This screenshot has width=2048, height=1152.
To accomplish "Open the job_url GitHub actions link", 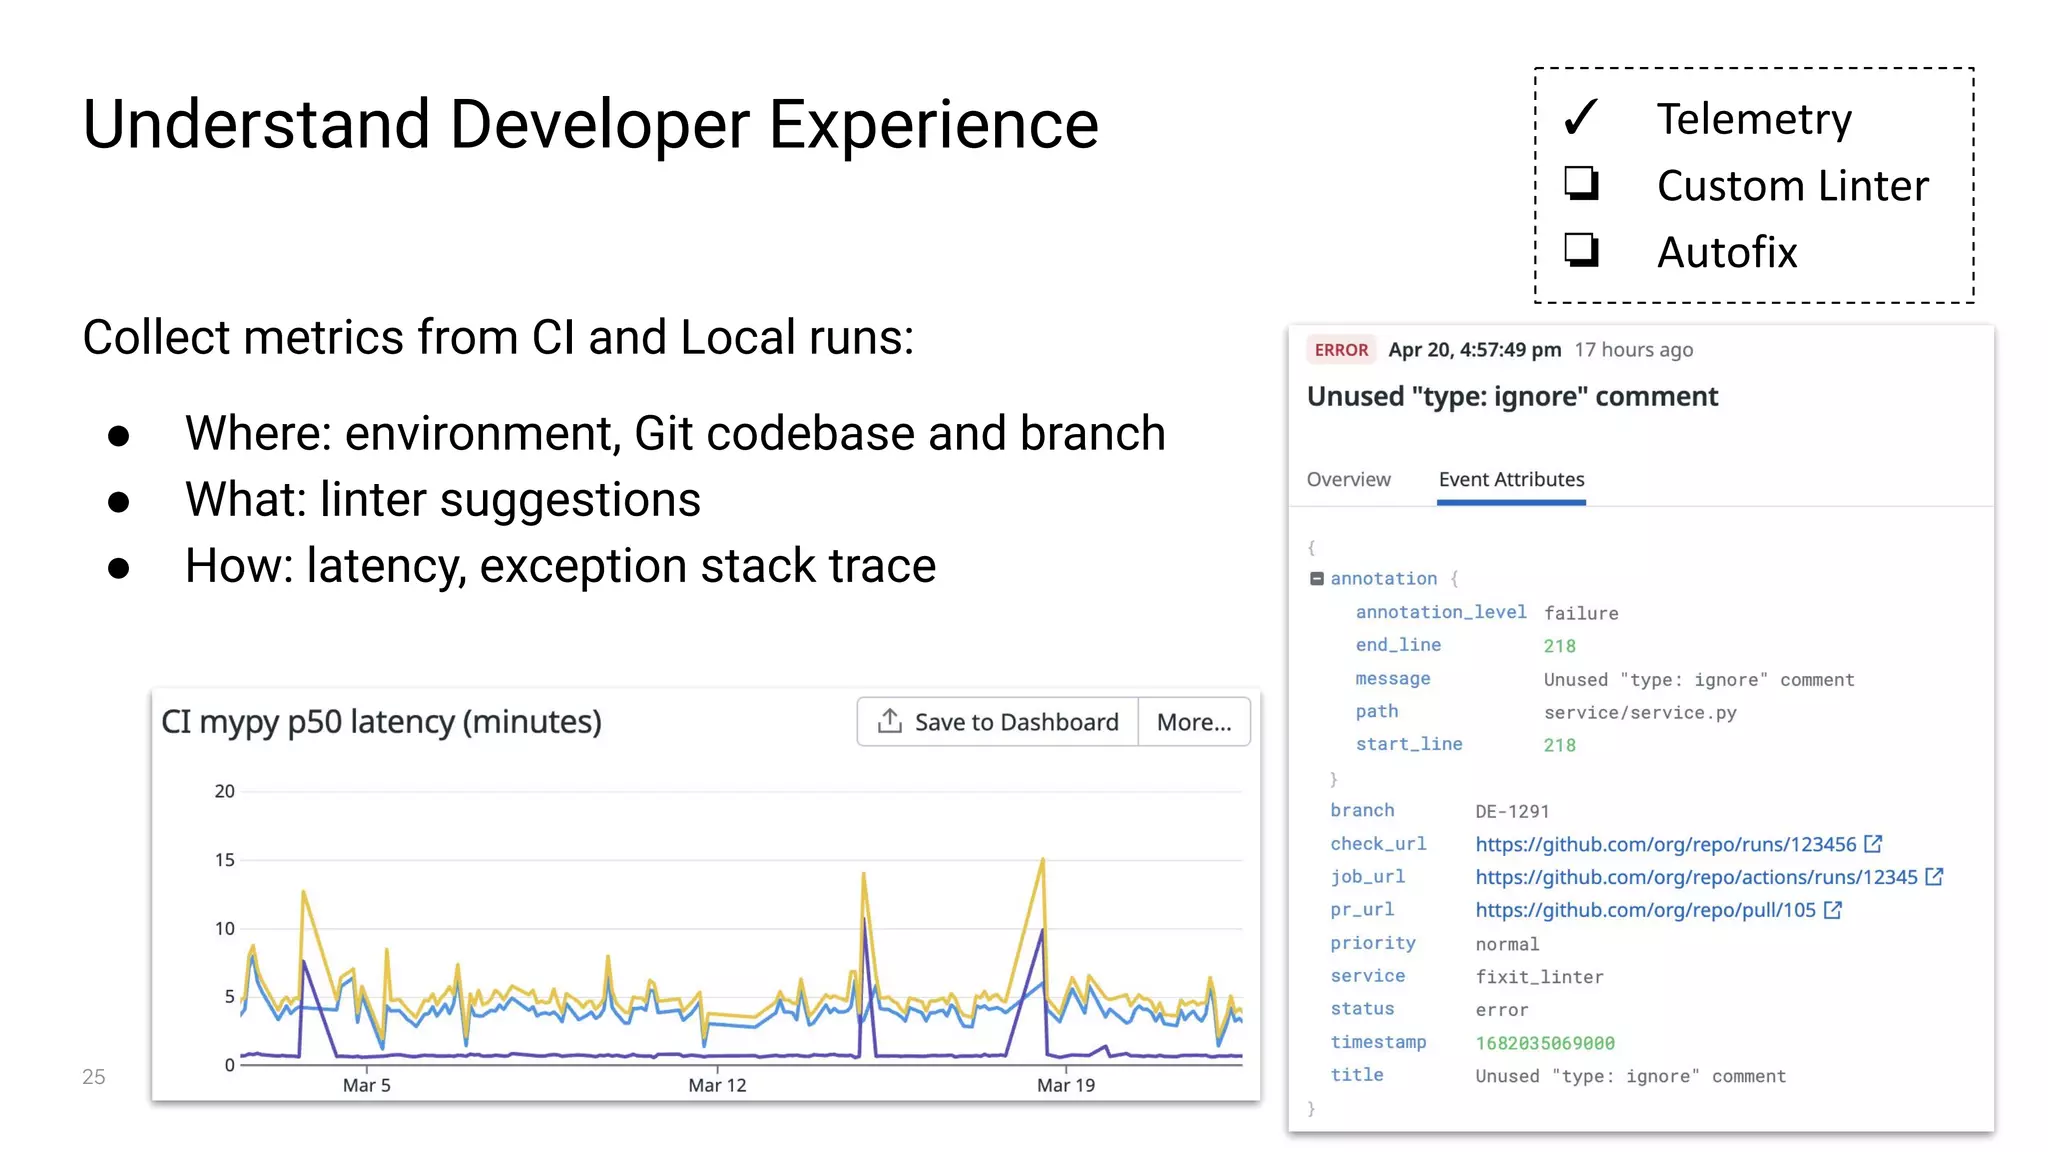I will click(x=1696, y=877).
